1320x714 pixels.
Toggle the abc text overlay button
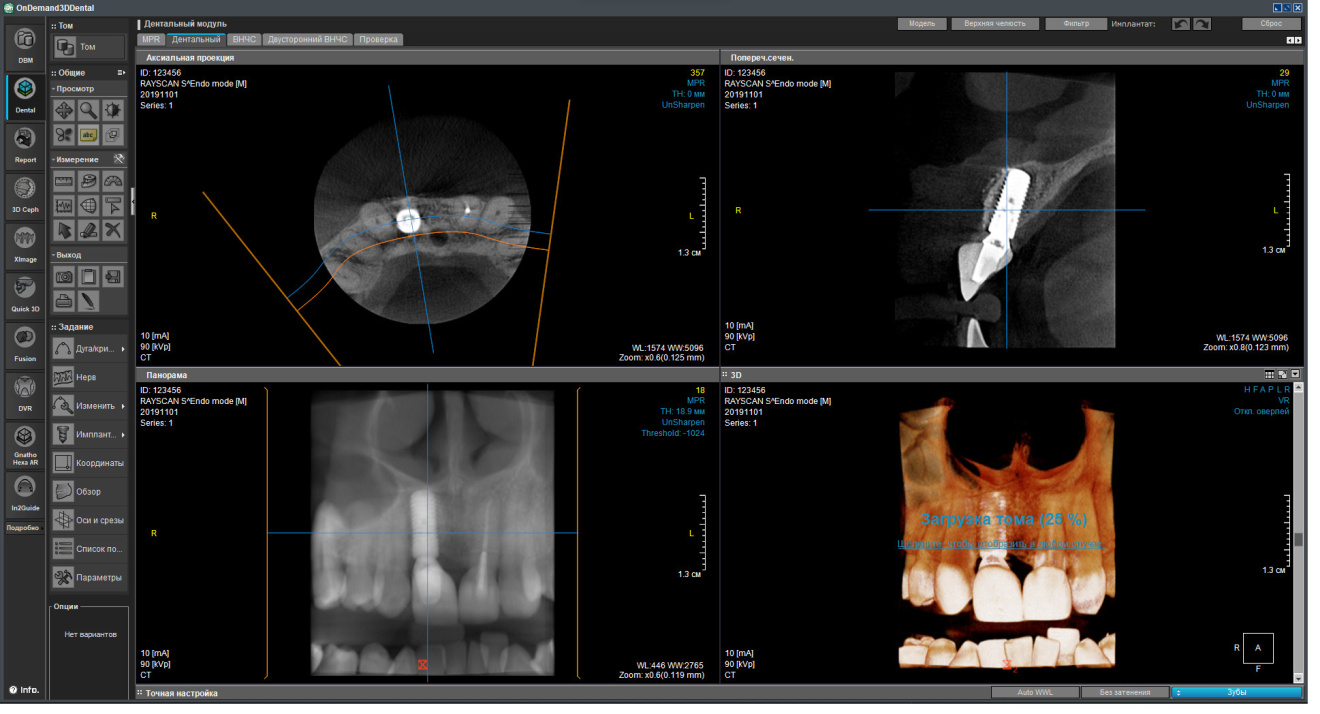(89, 135)
